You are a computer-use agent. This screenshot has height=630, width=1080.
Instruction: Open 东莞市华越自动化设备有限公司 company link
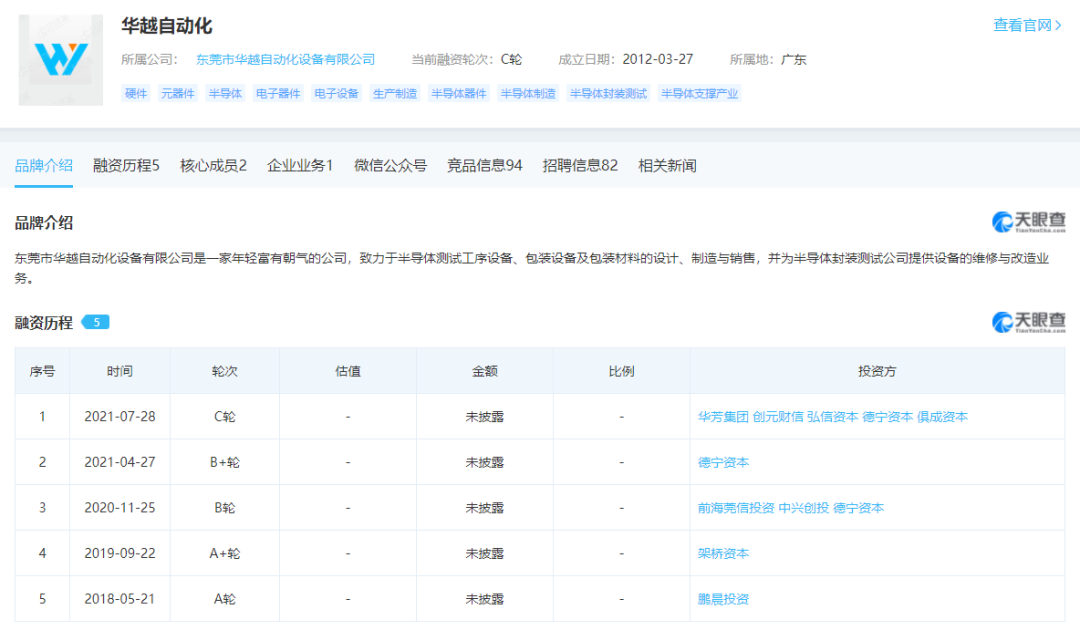pos(285,60)
